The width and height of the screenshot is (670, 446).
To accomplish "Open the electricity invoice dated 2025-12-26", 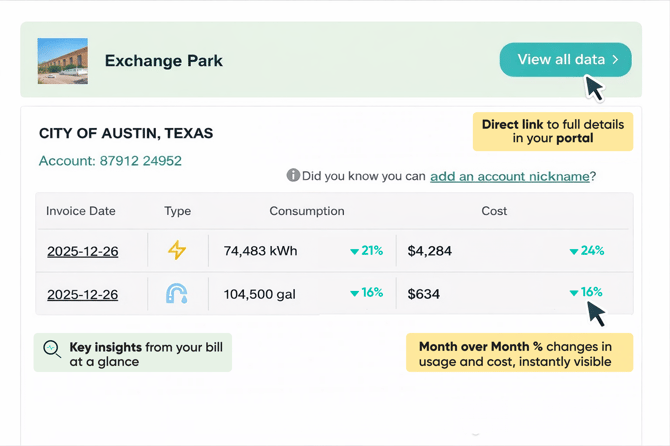I will click(x=82, y=251).
